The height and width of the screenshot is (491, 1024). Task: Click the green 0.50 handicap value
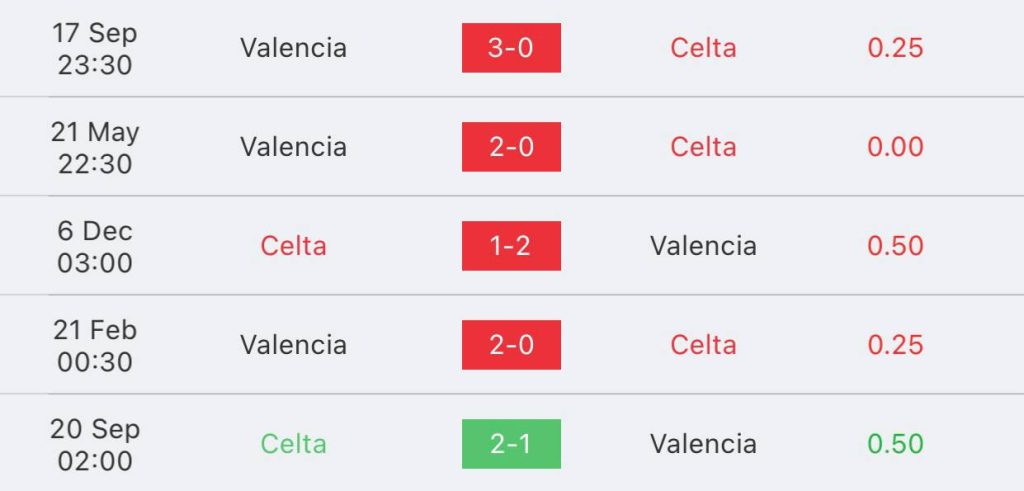pyautogui.click(x=895, y=444)
